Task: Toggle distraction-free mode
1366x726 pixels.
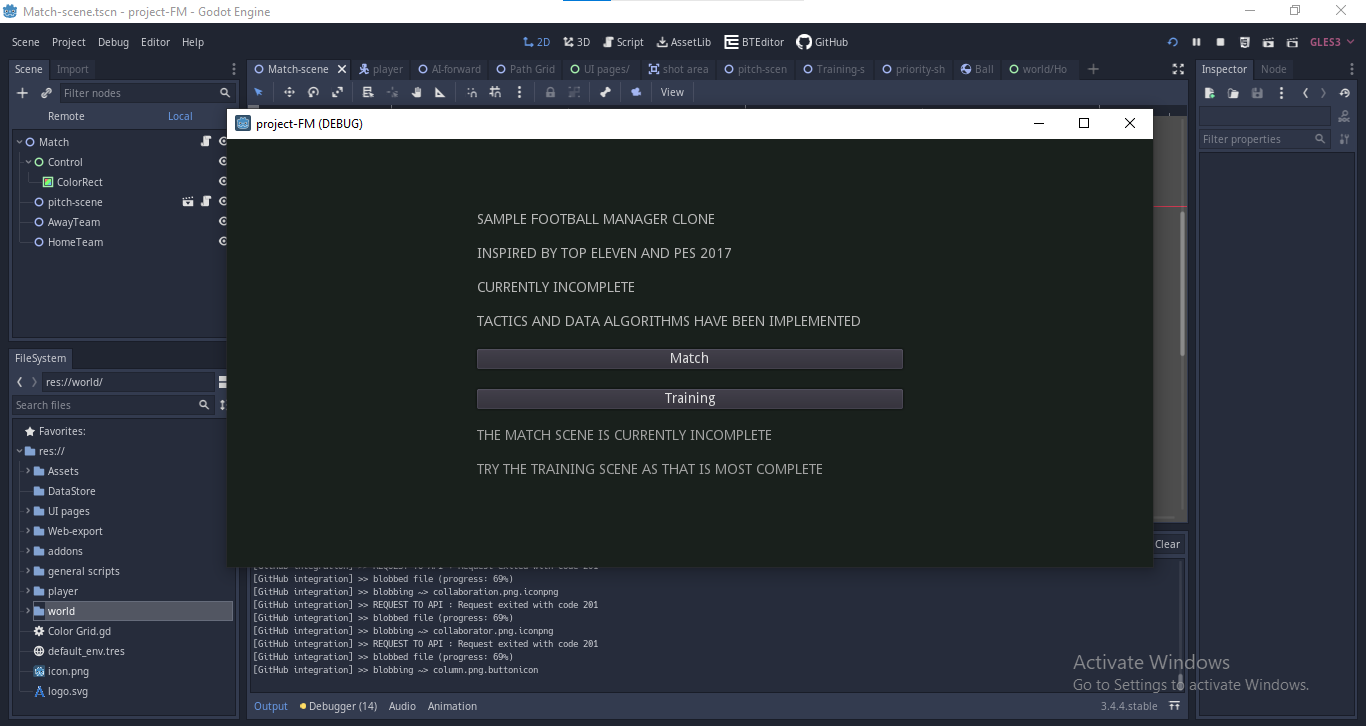Action: click(x=1179, y=69)
